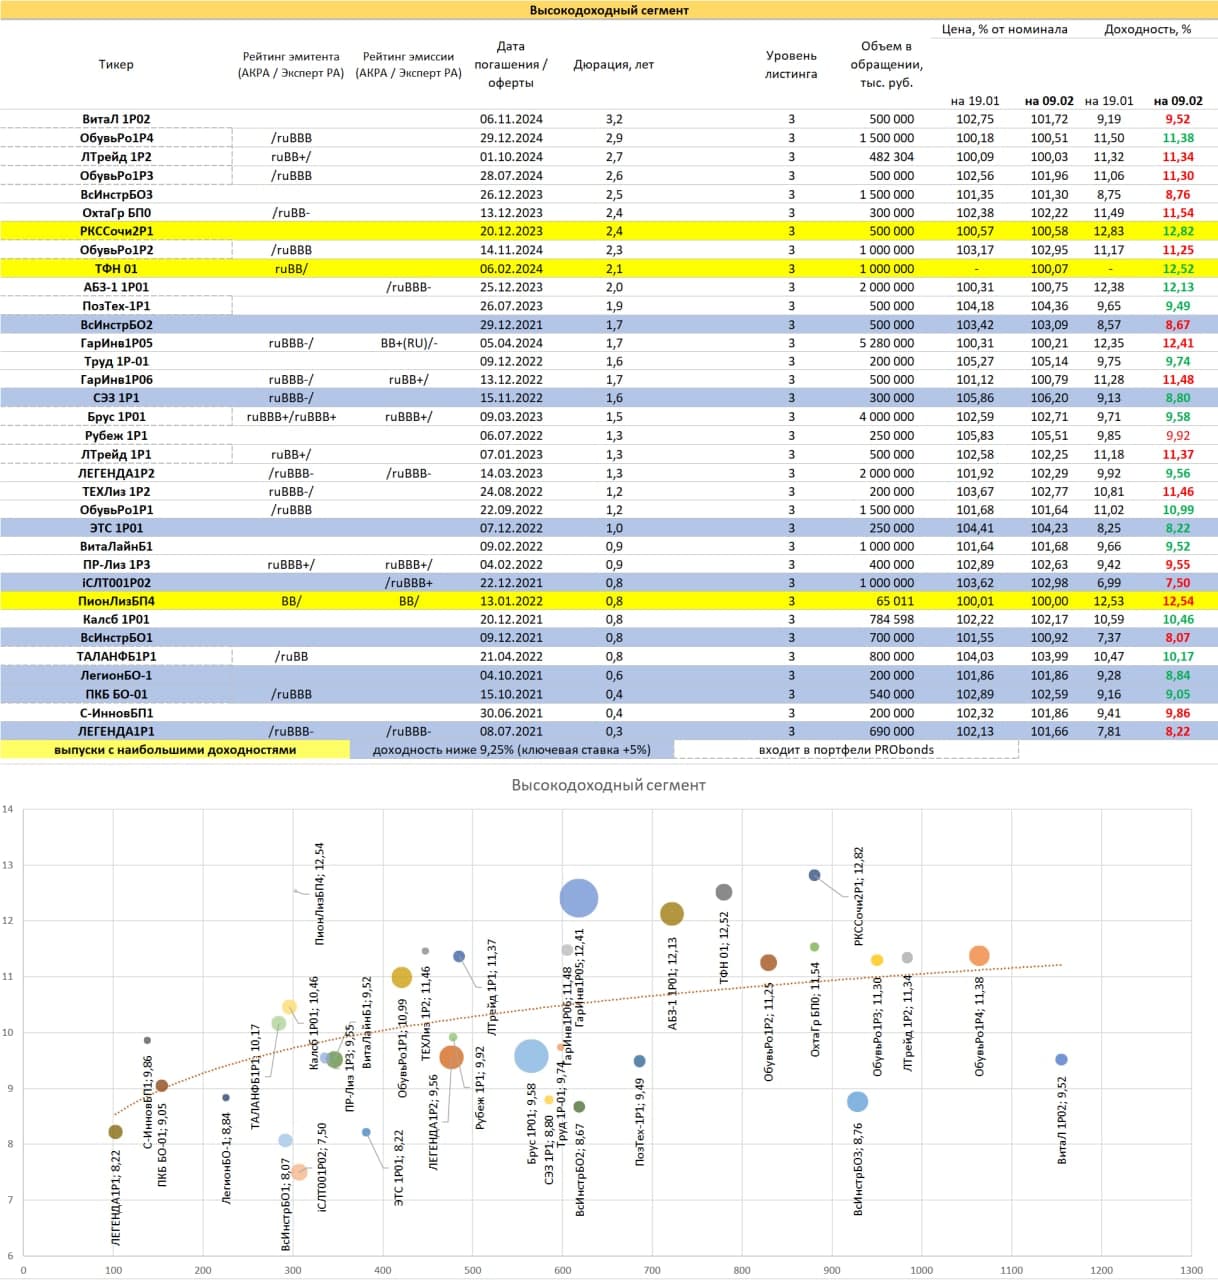Click ticker cell "iСЛТ001Р02" in the table
Screen dimensions: 1218x1280
pos(116,583)
